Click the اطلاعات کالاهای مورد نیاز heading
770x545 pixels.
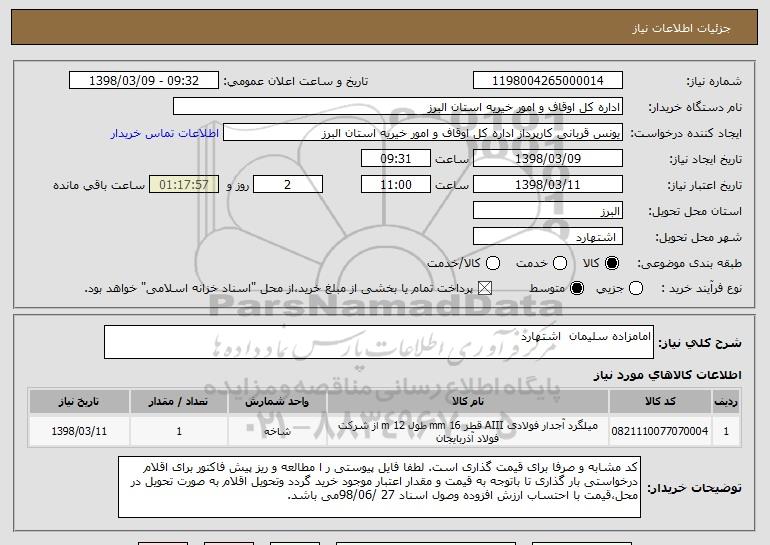click(x=667, y=375)
